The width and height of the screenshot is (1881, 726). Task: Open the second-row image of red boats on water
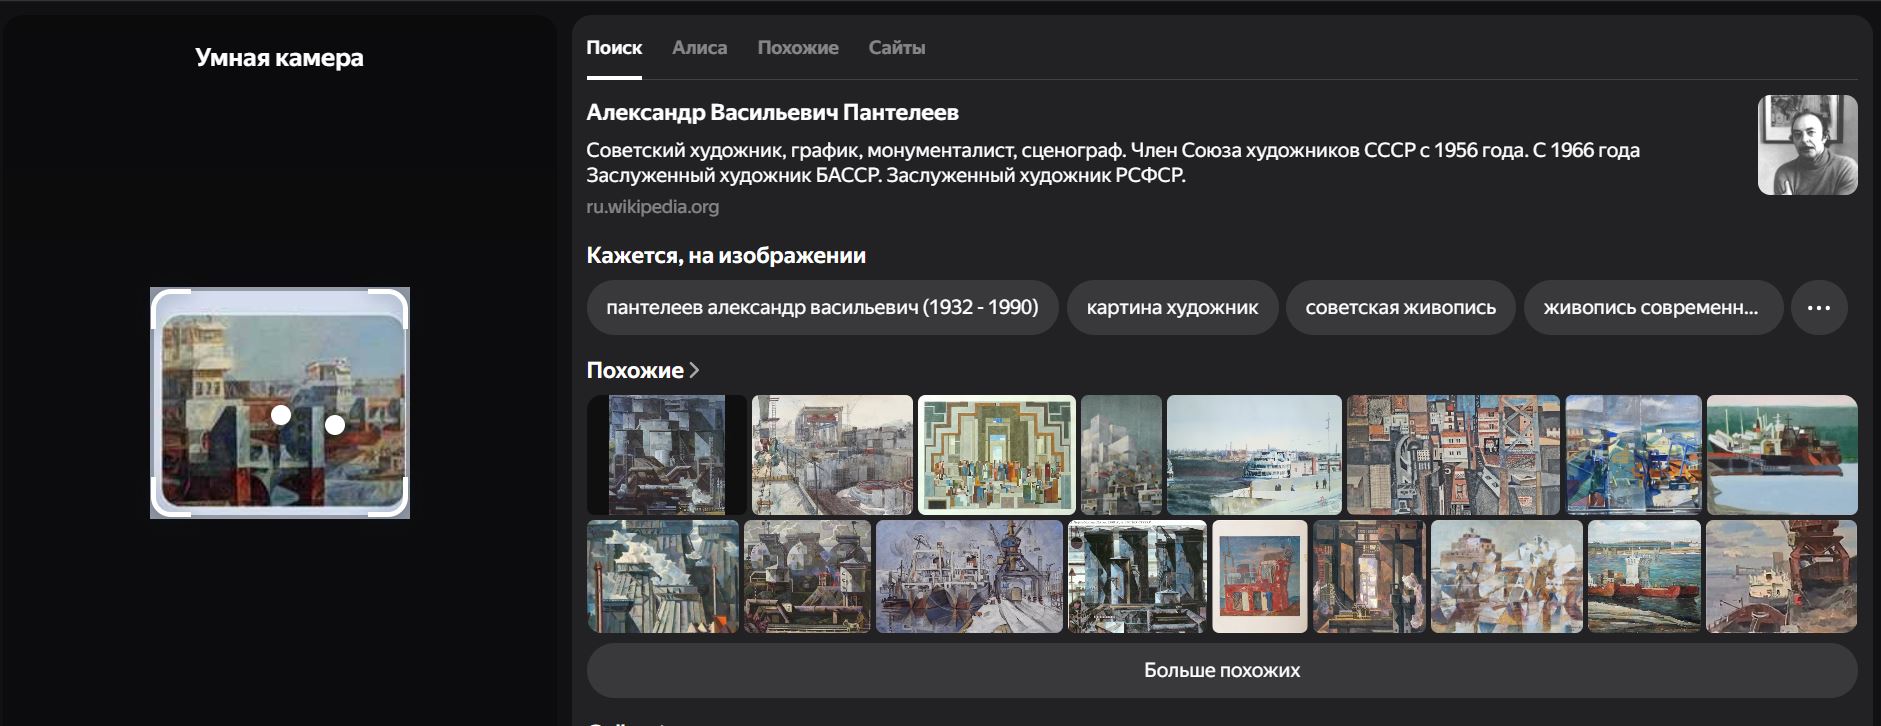tap(1644, 576)
